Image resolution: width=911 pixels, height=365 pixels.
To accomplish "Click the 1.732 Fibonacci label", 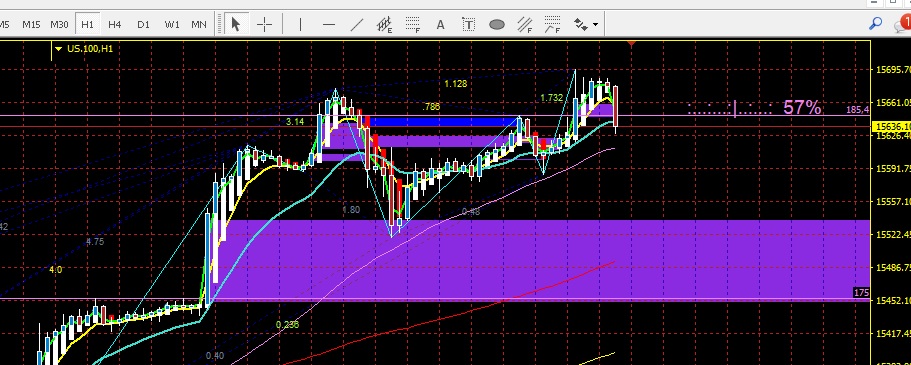I will pyautogui.click(x=551, y=98).
